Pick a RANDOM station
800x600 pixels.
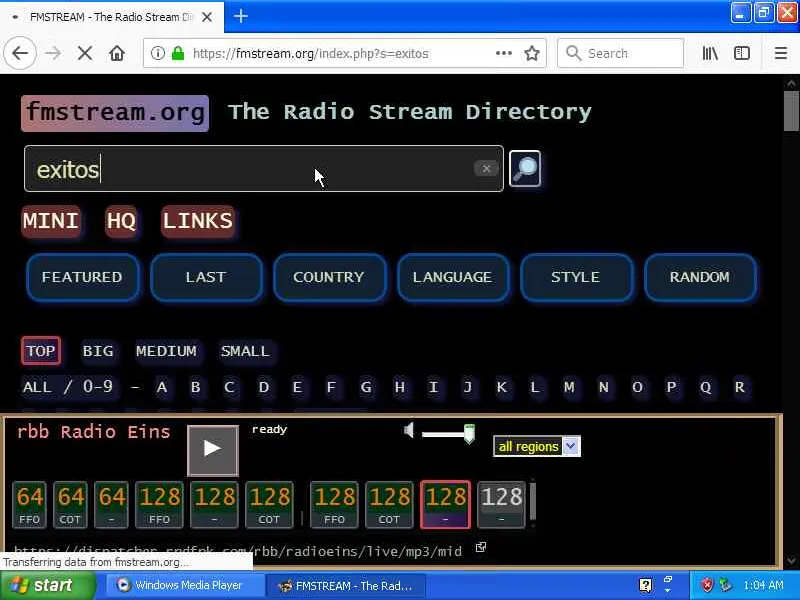(x=700, y=277)
